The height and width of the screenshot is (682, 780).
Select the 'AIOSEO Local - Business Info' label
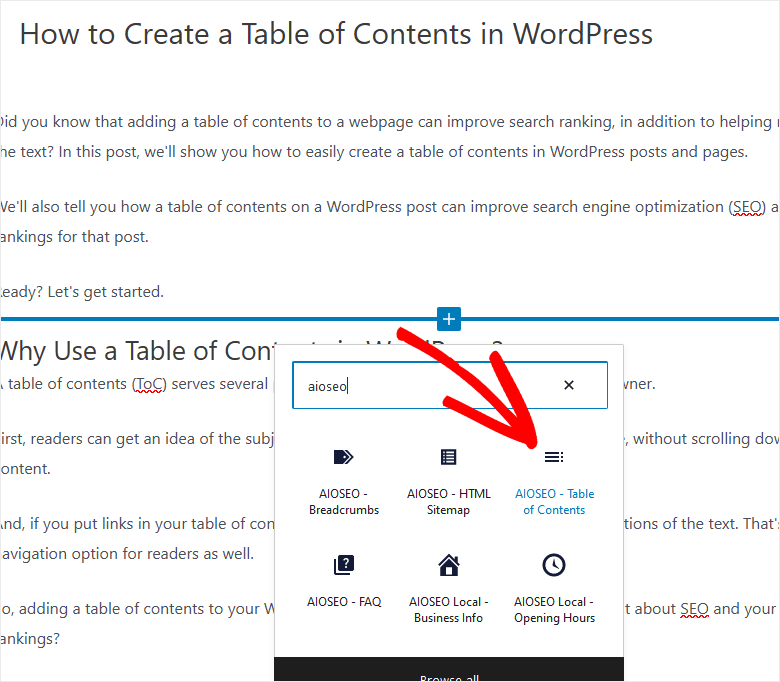(x=449, y=609)
